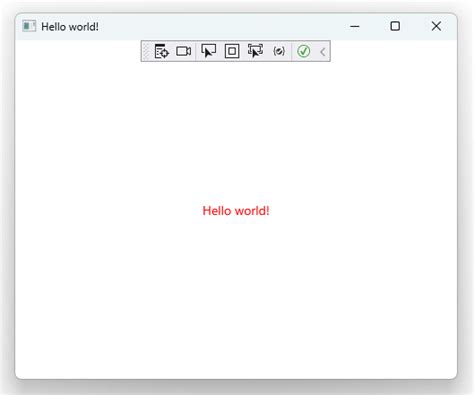The width and height of the screenshot is (474, 395).
Task: Click the green Hot Reload checkmark
Action: coord(303,51)
